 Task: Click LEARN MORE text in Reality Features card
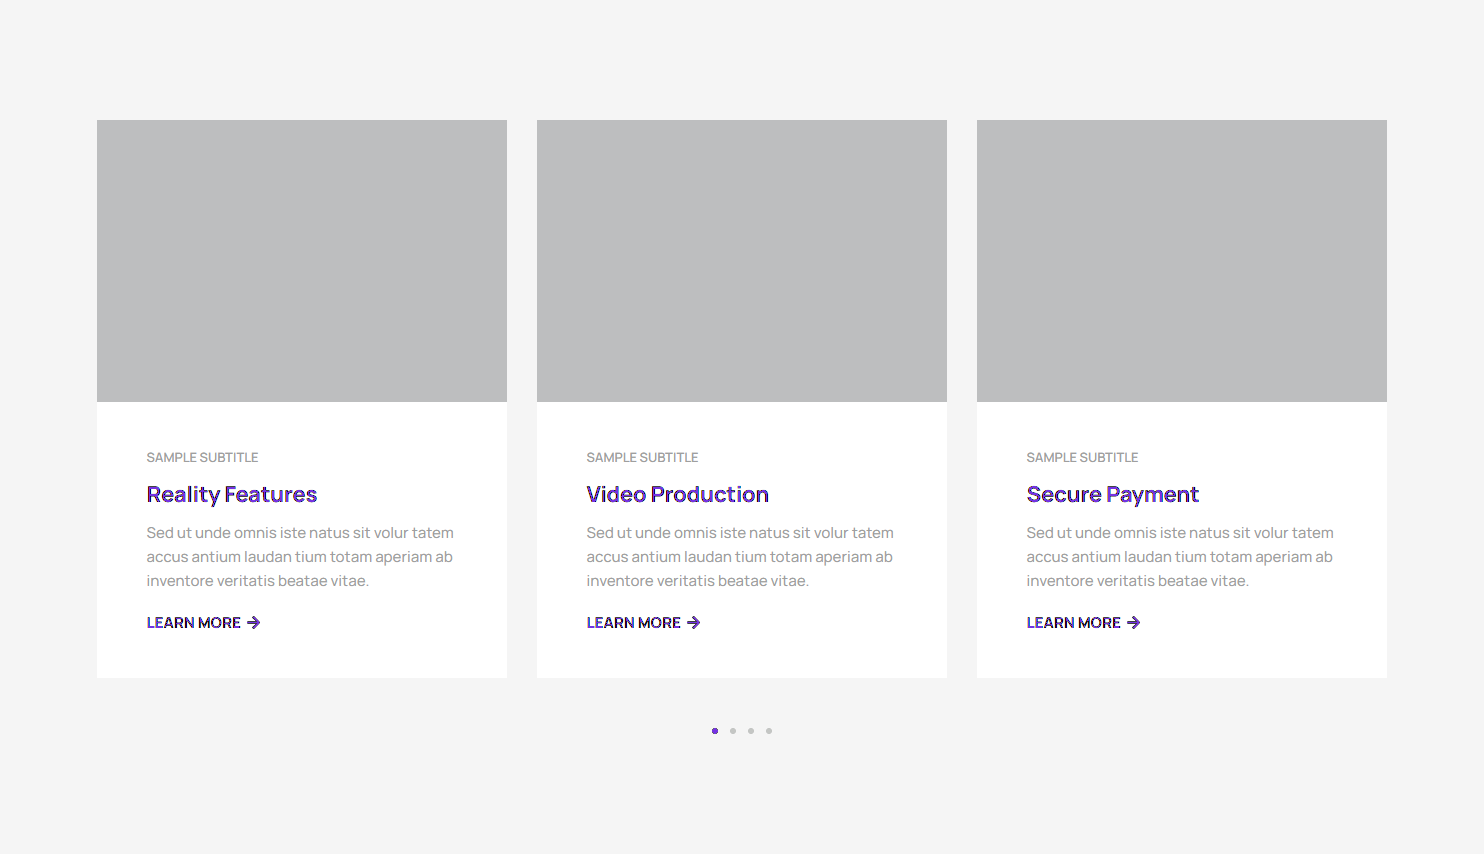tap(193, 623)
